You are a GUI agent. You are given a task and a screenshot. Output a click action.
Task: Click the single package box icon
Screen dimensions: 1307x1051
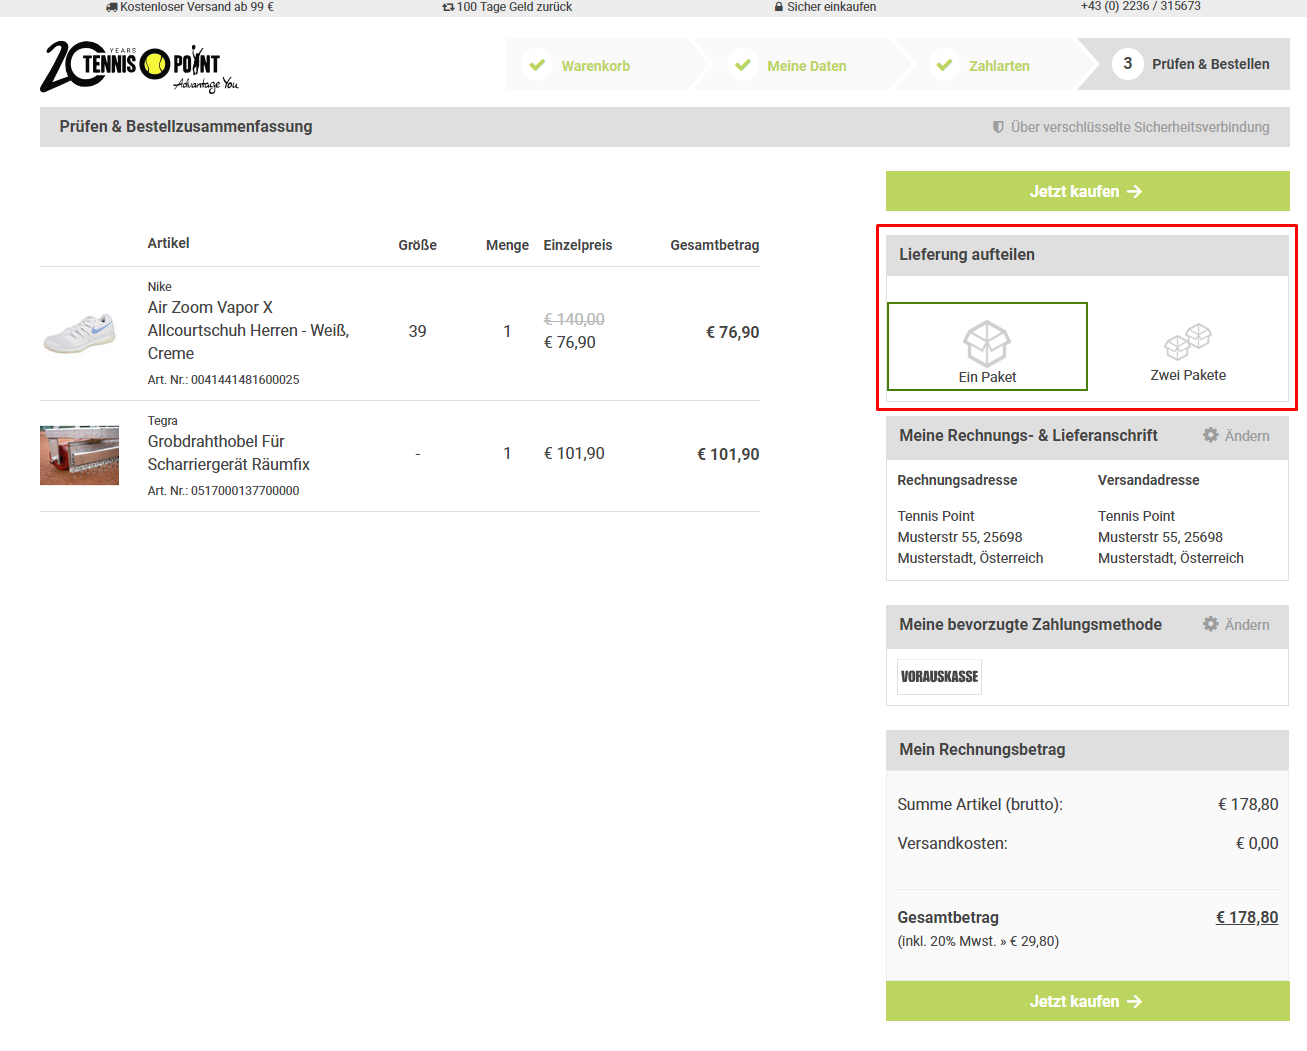click(987, 343)
